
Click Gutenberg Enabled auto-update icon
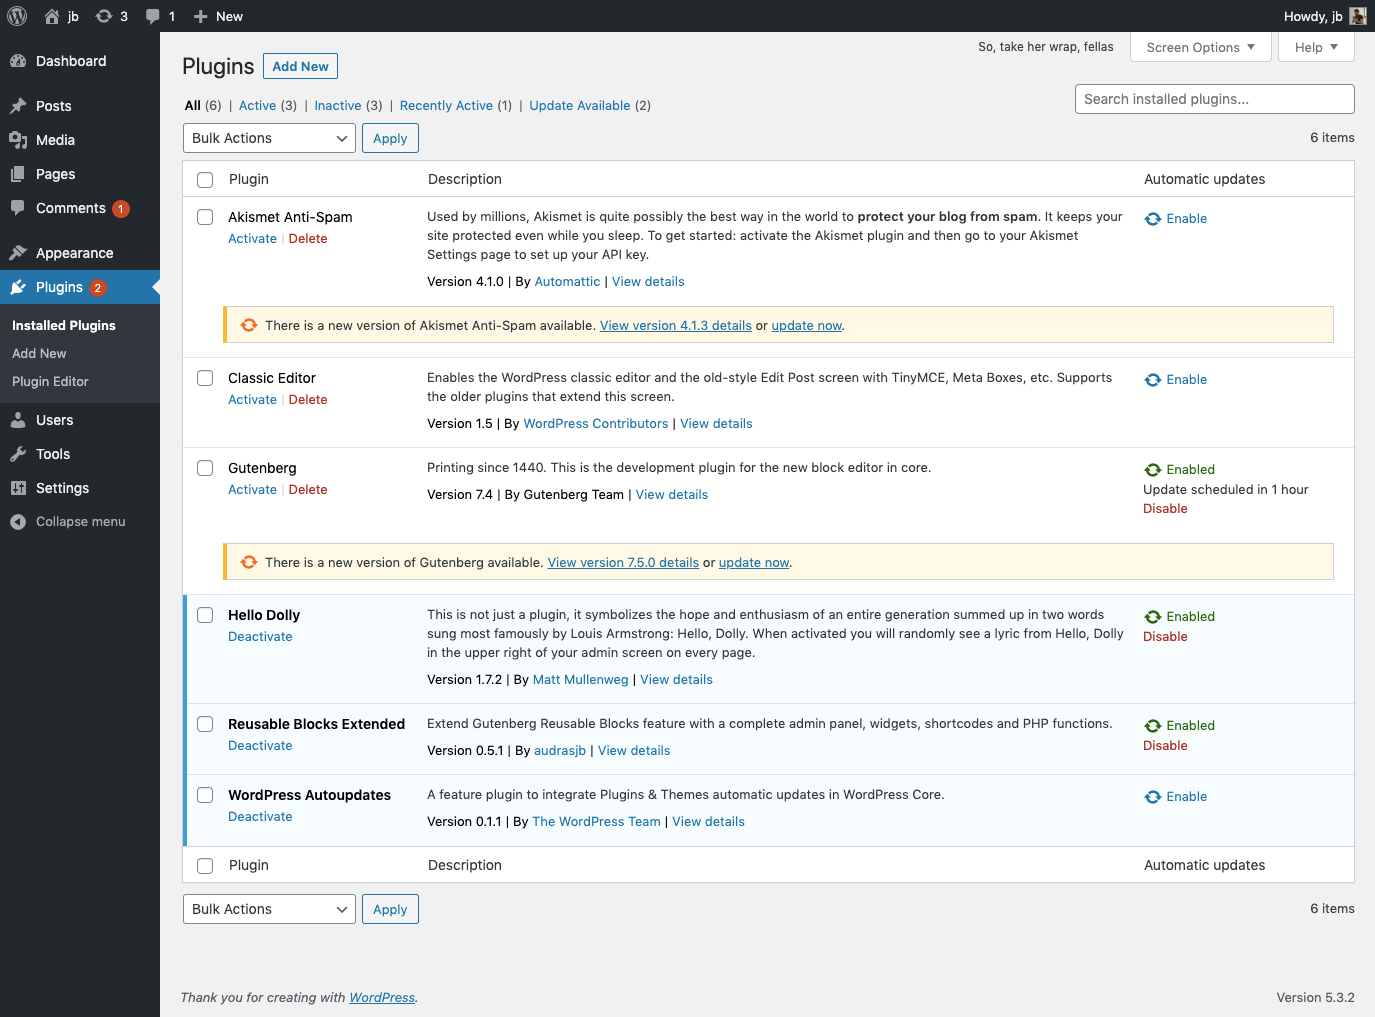(x=1153, y=470)
